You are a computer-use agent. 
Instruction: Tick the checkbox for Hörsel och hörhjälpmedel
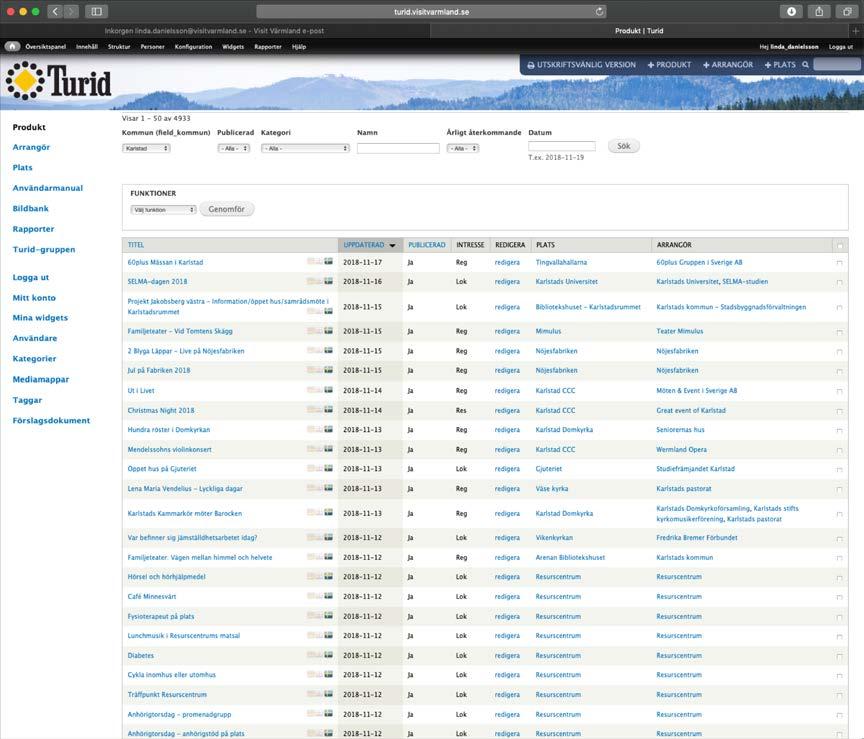(839, 578)
